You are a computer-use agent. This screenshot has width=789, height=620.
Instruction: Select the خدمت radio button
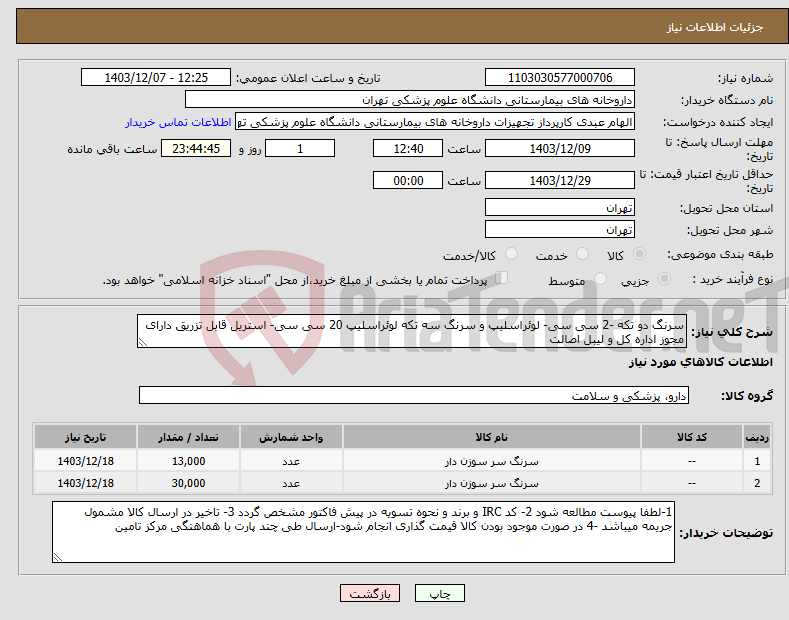[x=582, y=254]
